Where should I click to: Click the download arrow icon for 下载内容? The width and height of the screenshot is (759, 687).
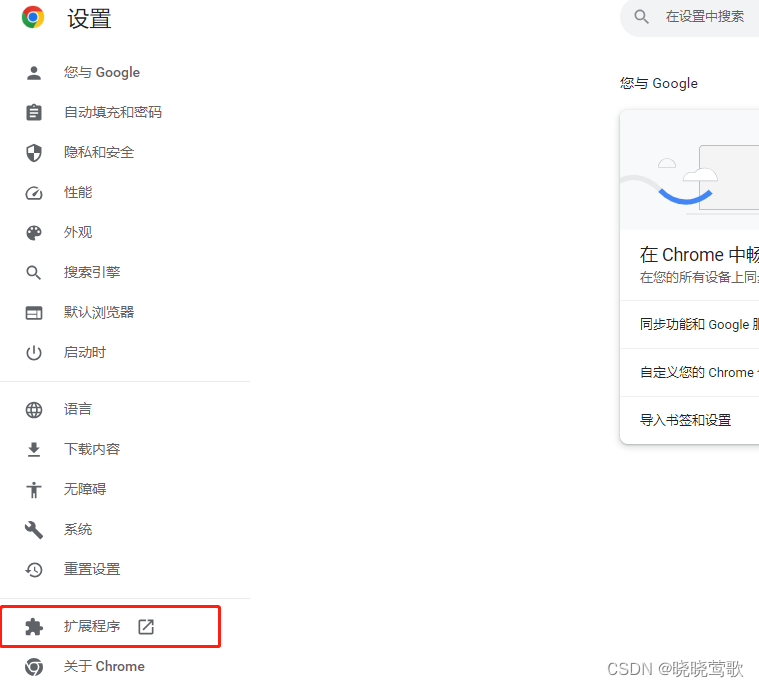(34, 450)
